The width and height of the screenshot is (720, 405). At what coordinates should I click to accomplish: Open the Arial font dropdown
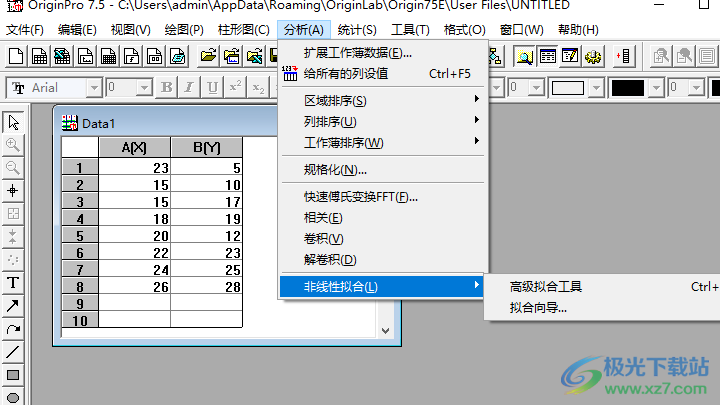94,87
